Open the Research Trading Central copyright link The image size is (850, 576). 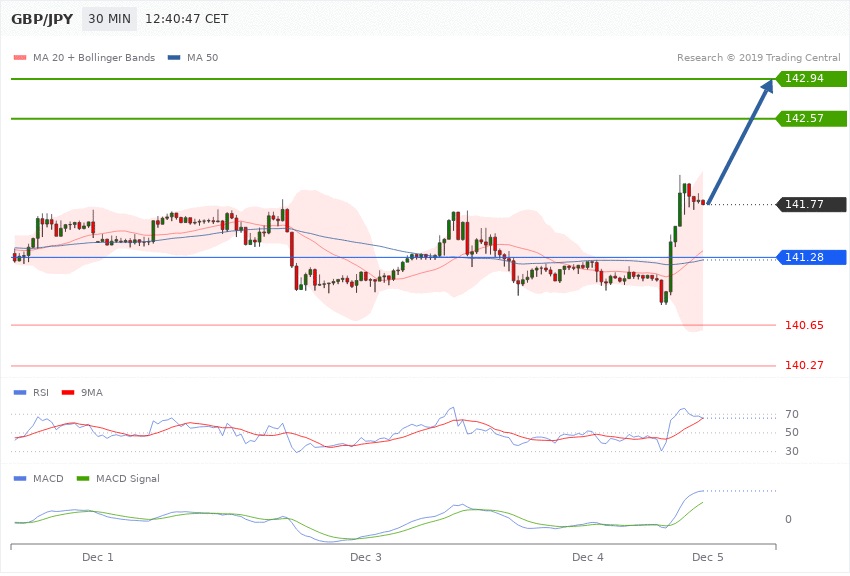click(x=758, y=58)
